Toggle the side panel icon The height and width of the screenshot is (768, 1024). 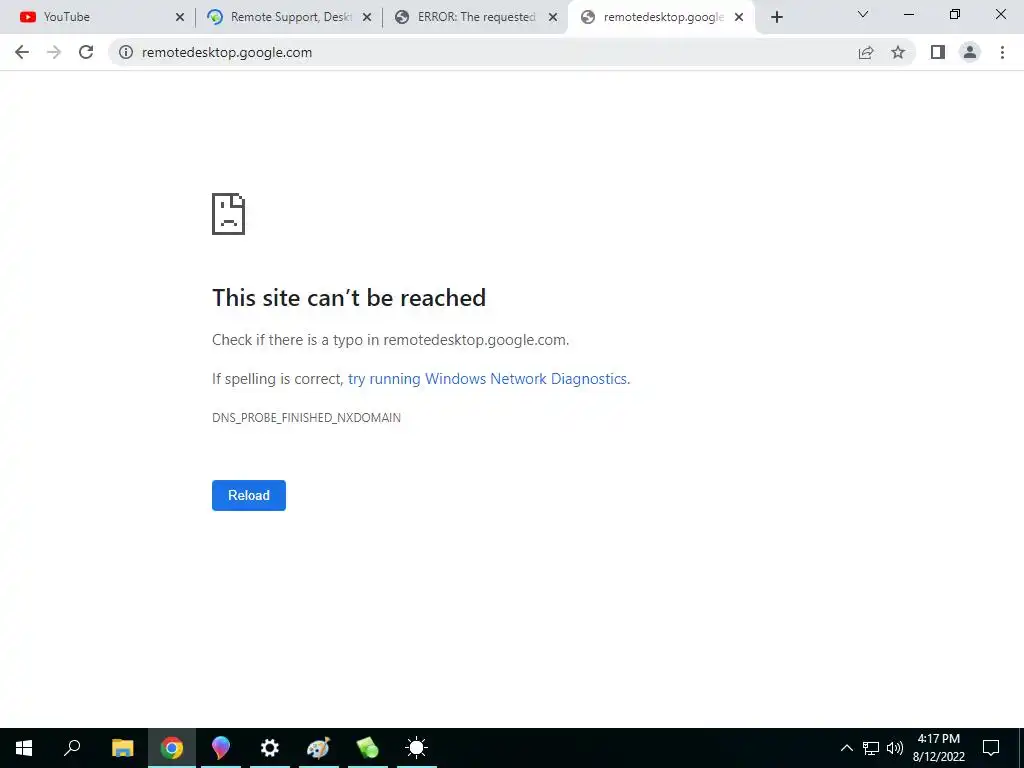(938, 52)
